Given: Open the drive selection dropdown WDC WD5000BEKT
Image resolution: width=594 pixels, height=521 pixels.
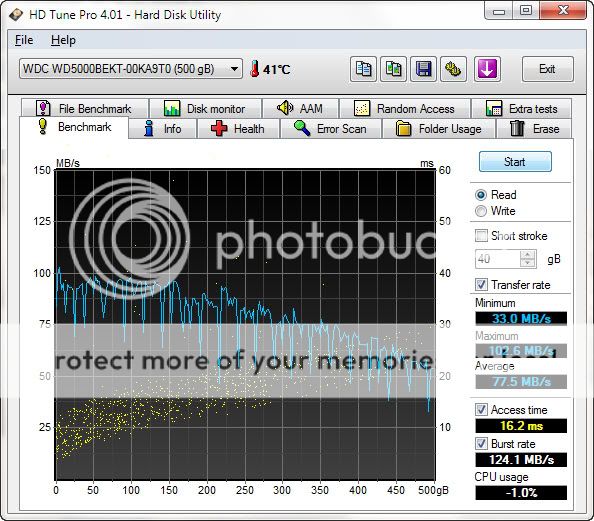Looking at the screenshot, I should 131,69.
